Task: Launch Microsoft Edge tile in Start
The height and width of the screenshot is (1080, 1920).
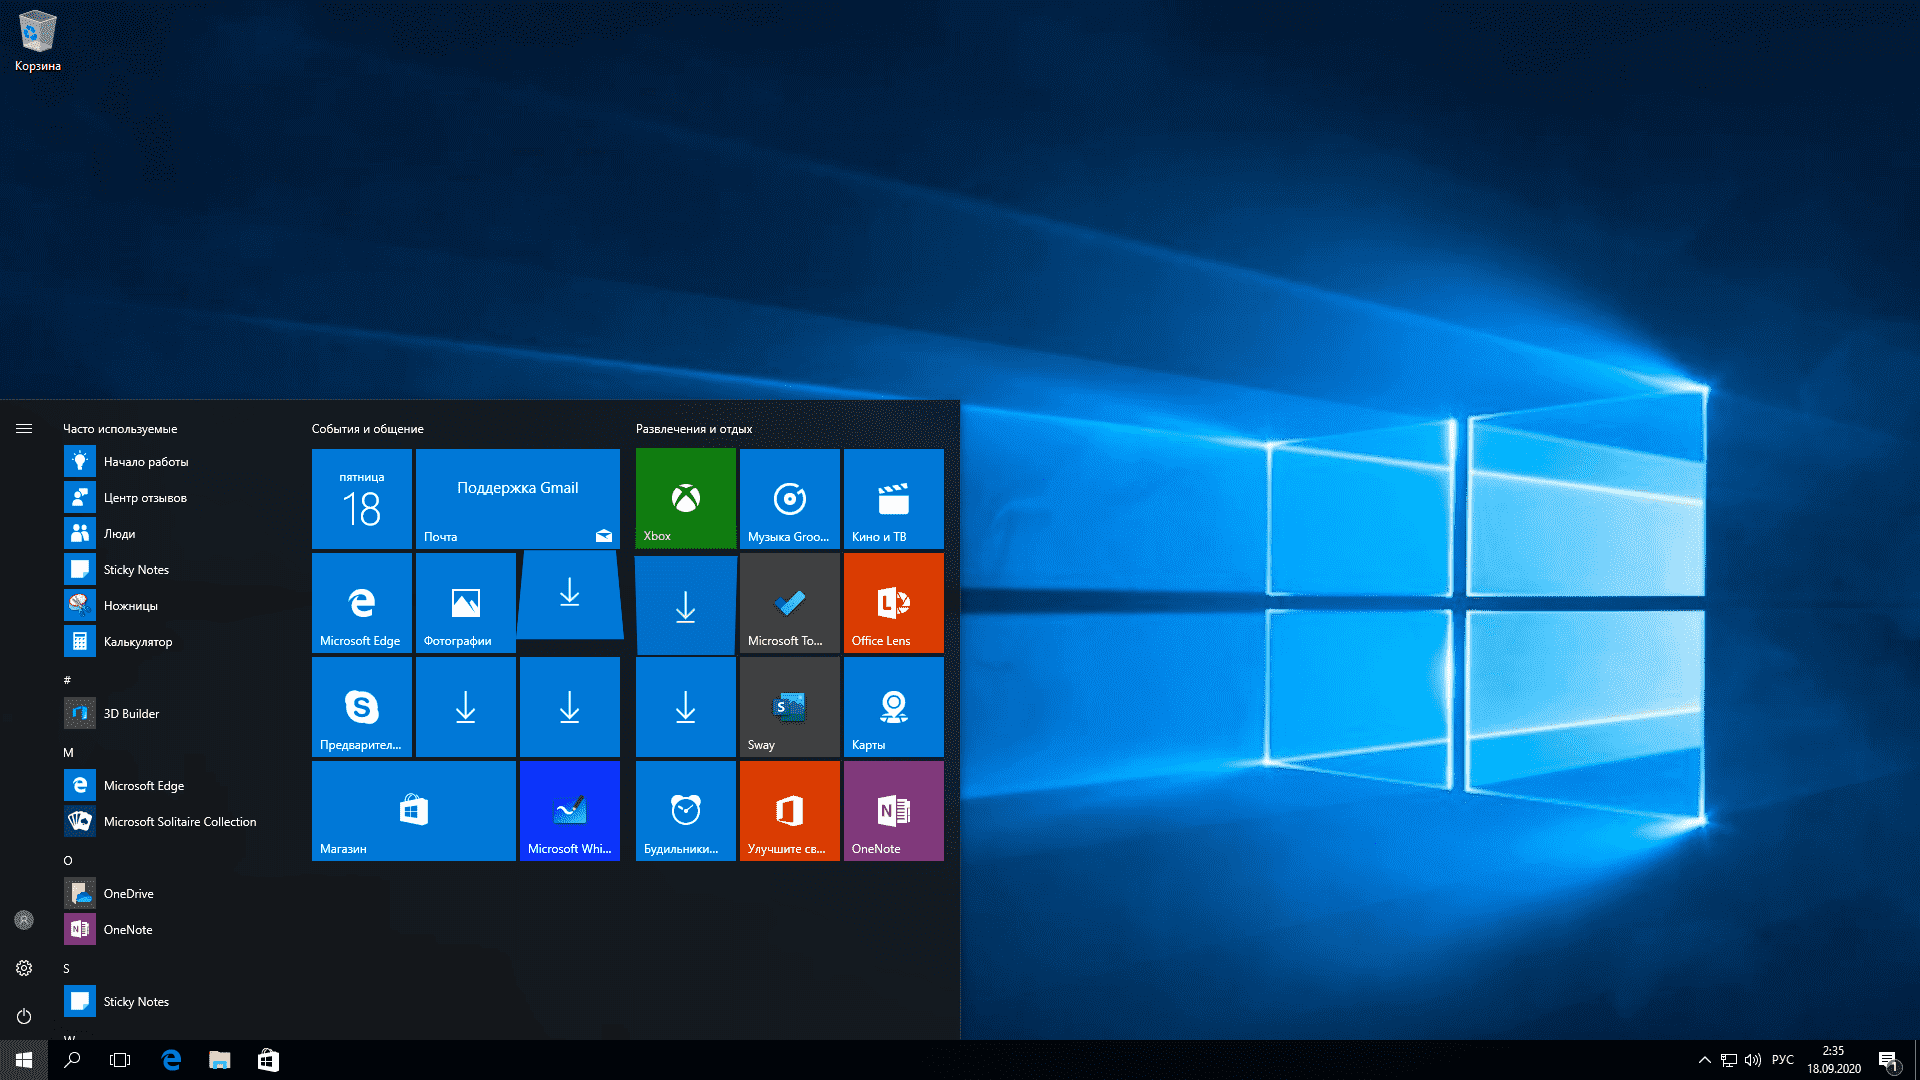Action: 362,603
